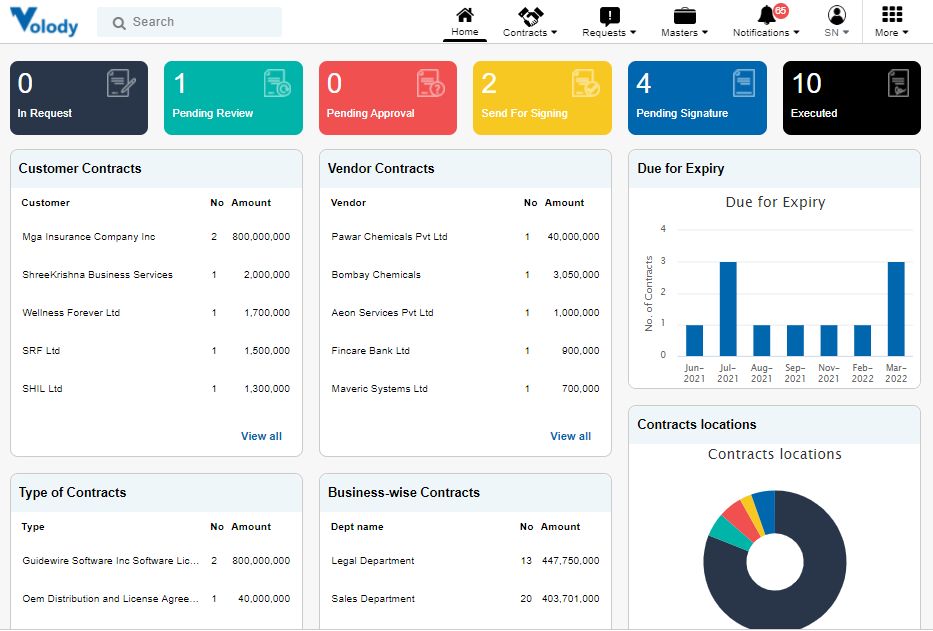Expand the Masters dropdown menu
Image resolution: width=933 pixels, height=631 pixels.
click(x=685, y=31)
